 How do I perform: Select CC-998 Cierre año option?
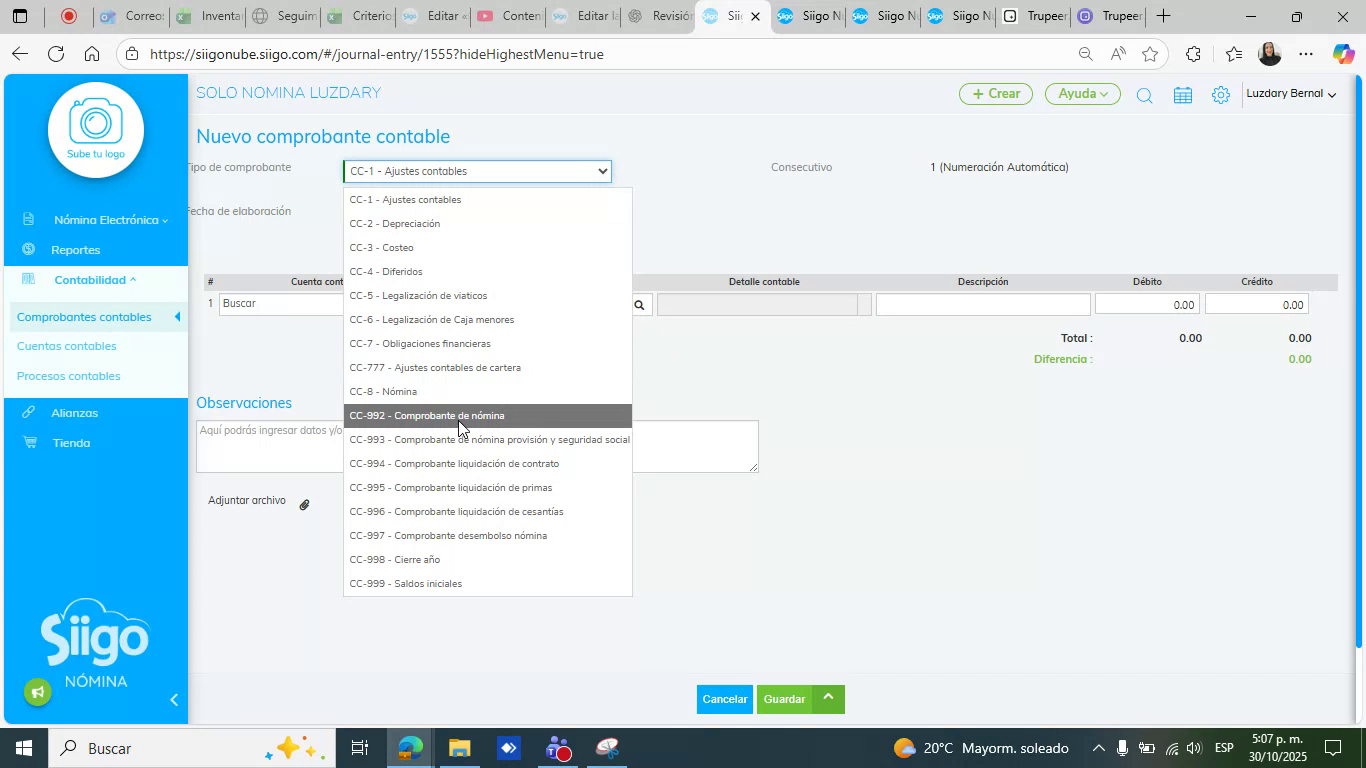point(488,560)
